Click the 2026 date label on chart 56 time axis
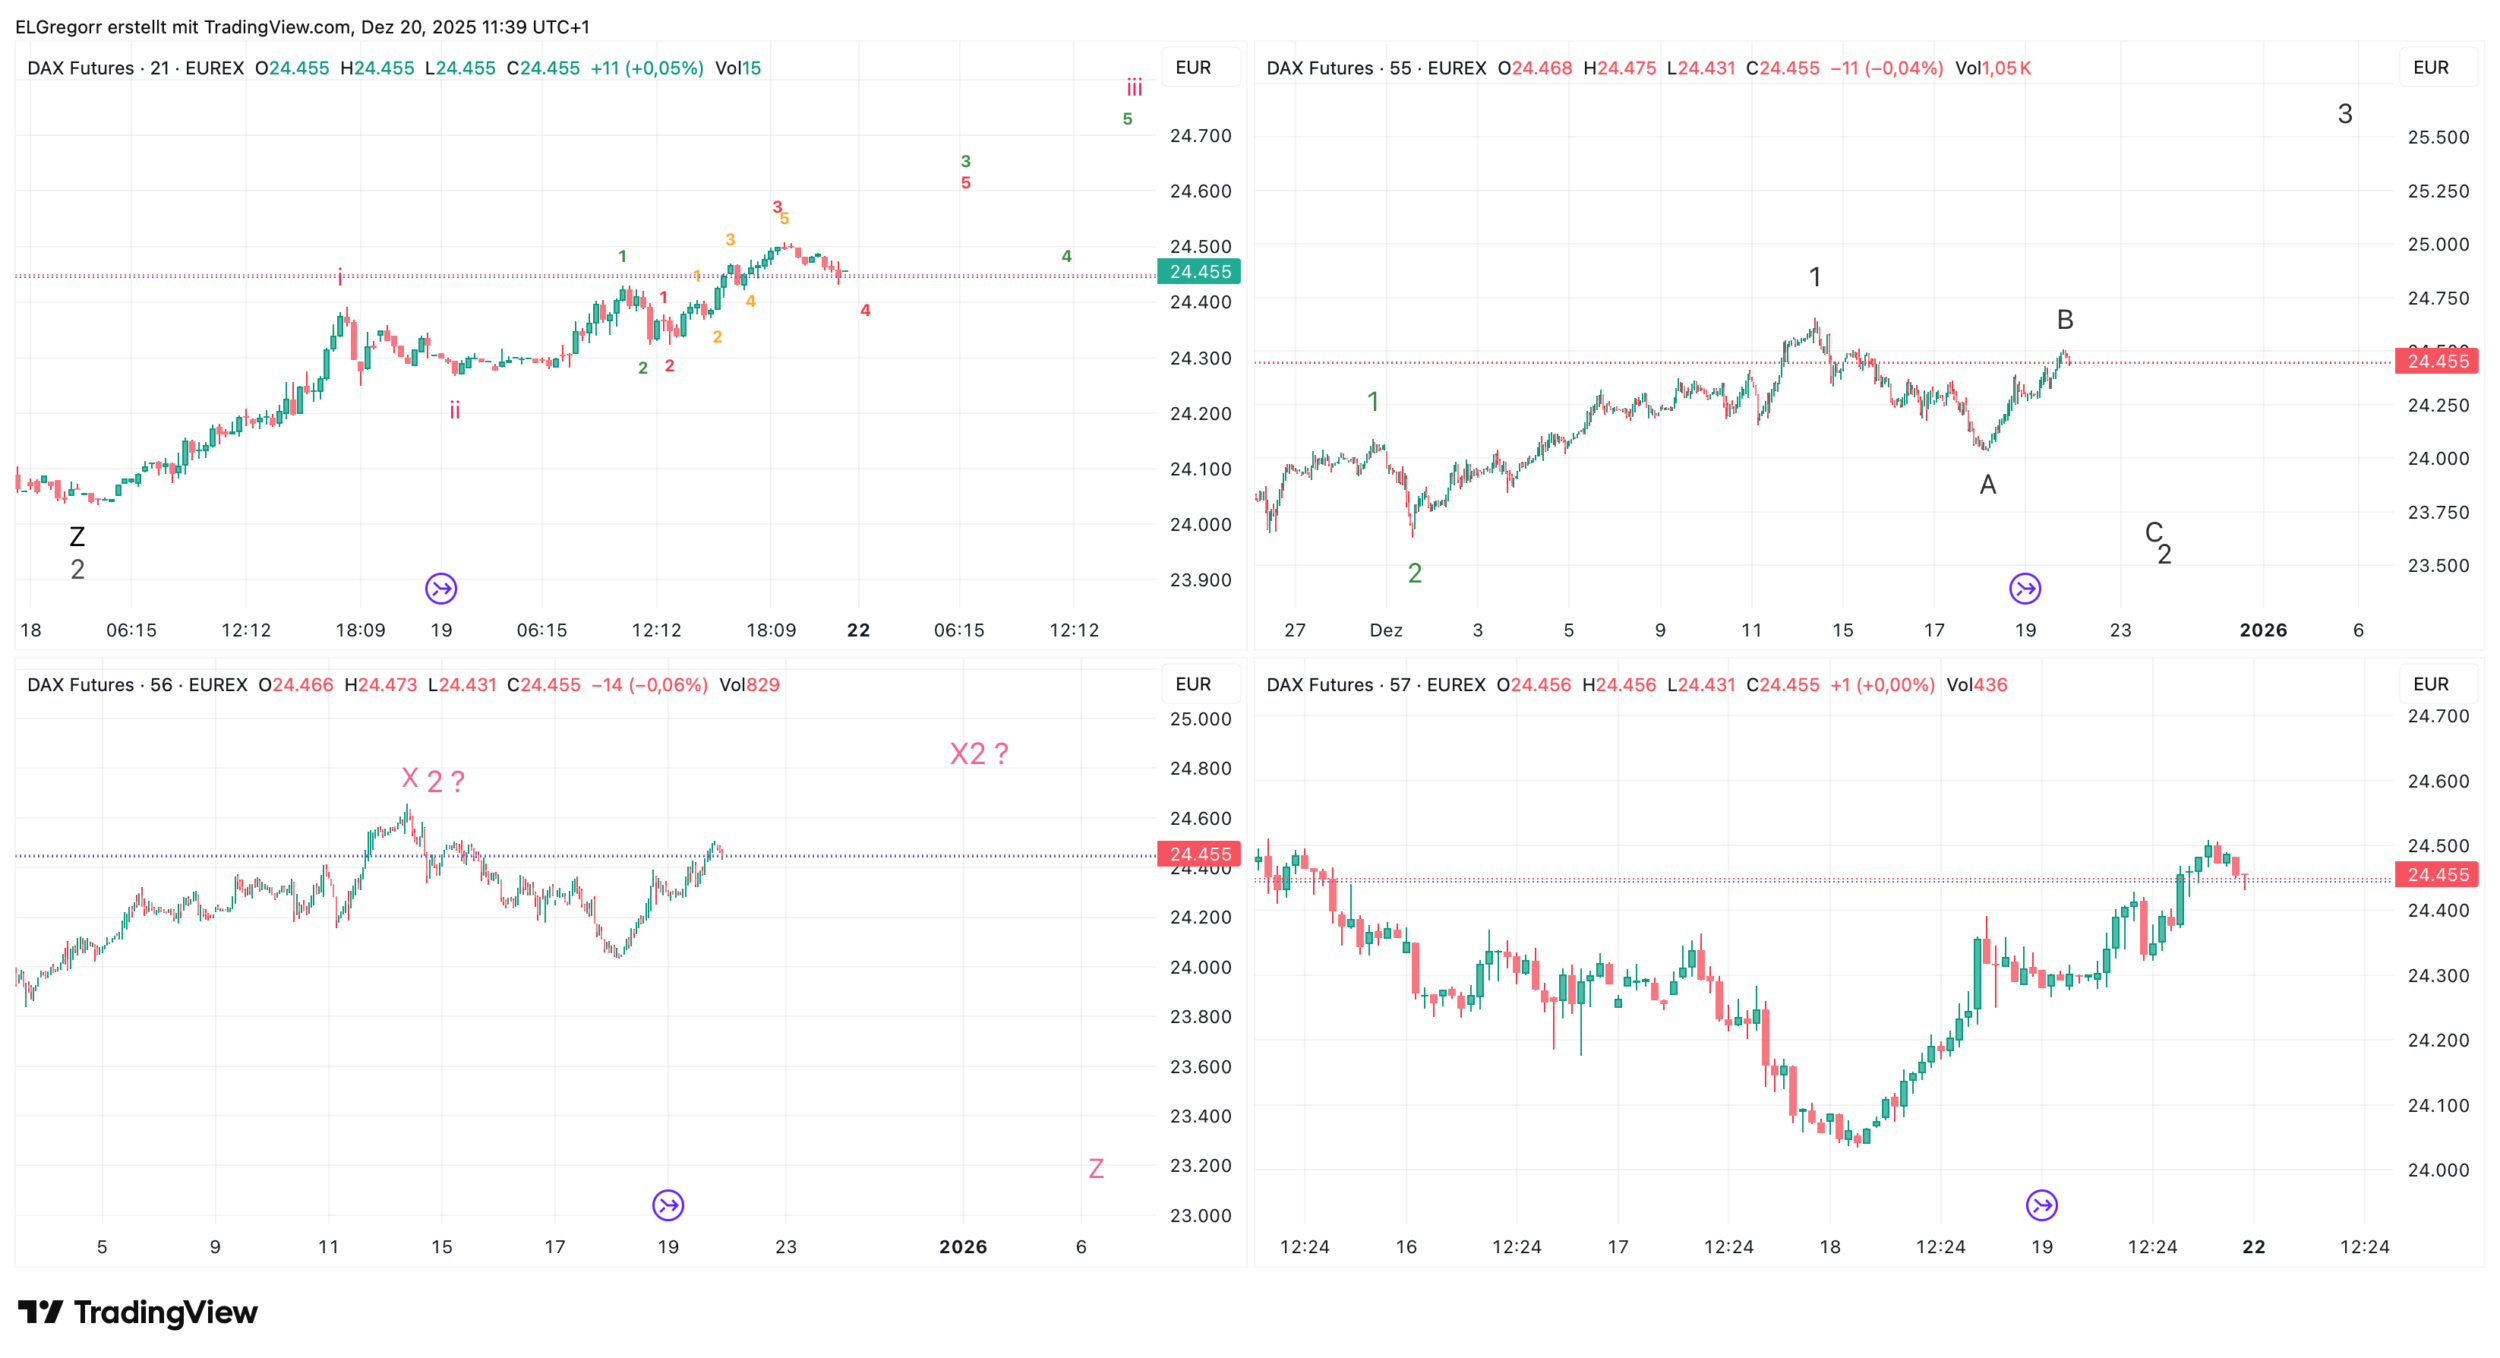Image resolution: width=2500 pixels, height=1358 pixels. coord(962,1247)
